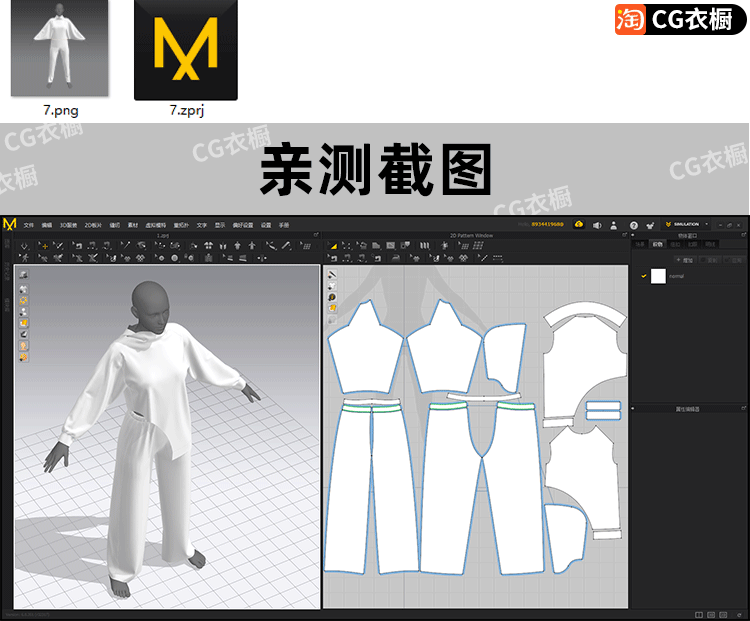Switch to the 织物 tab
This screenshot has width=750, height=621.
coord(657,243)
